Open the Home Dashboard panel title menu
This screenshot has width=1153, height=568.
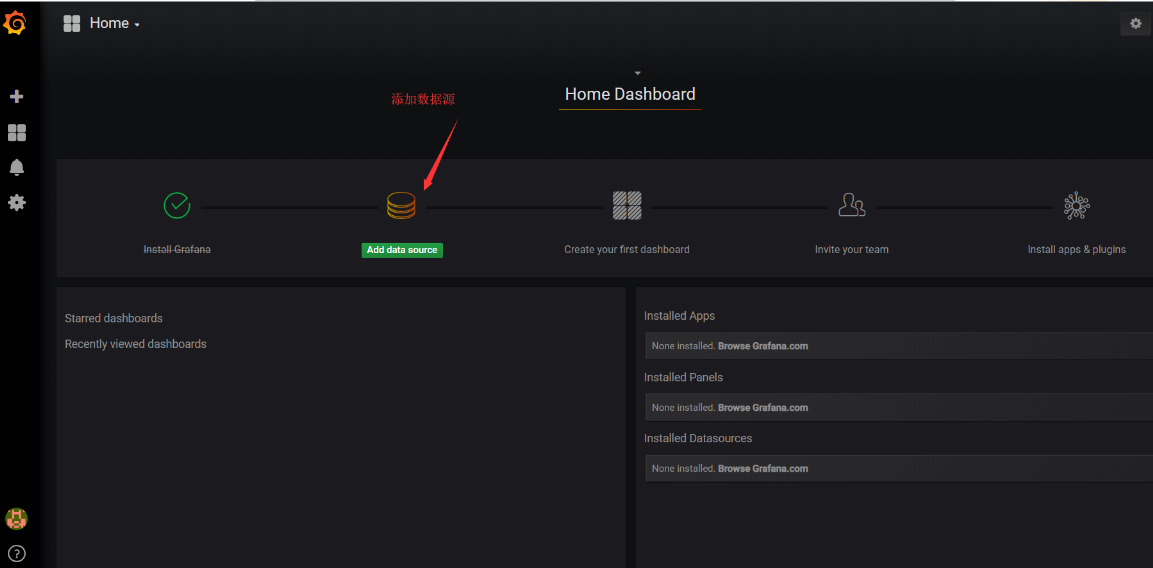click(x=629, y=95)
